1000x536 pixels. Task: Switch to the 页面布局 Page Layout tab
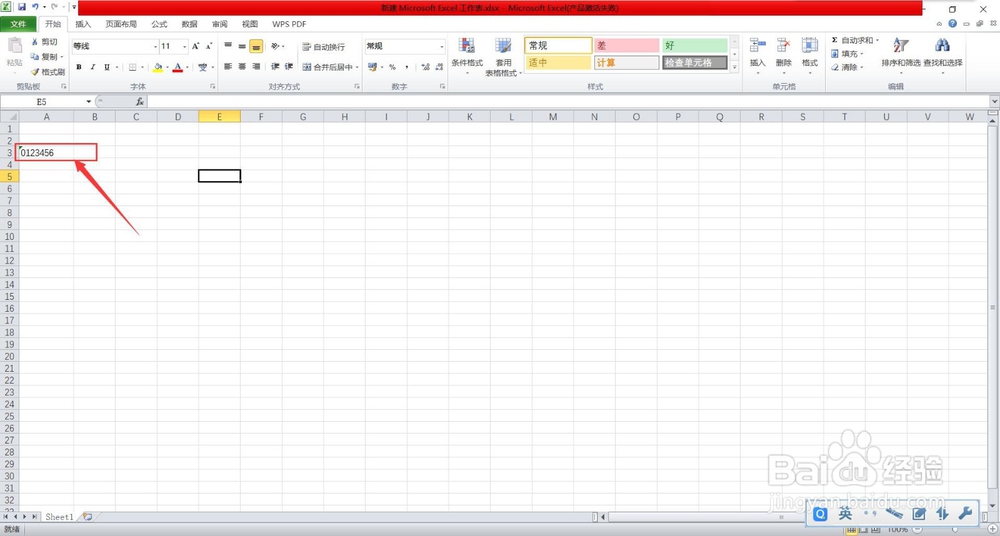(121, 24)
